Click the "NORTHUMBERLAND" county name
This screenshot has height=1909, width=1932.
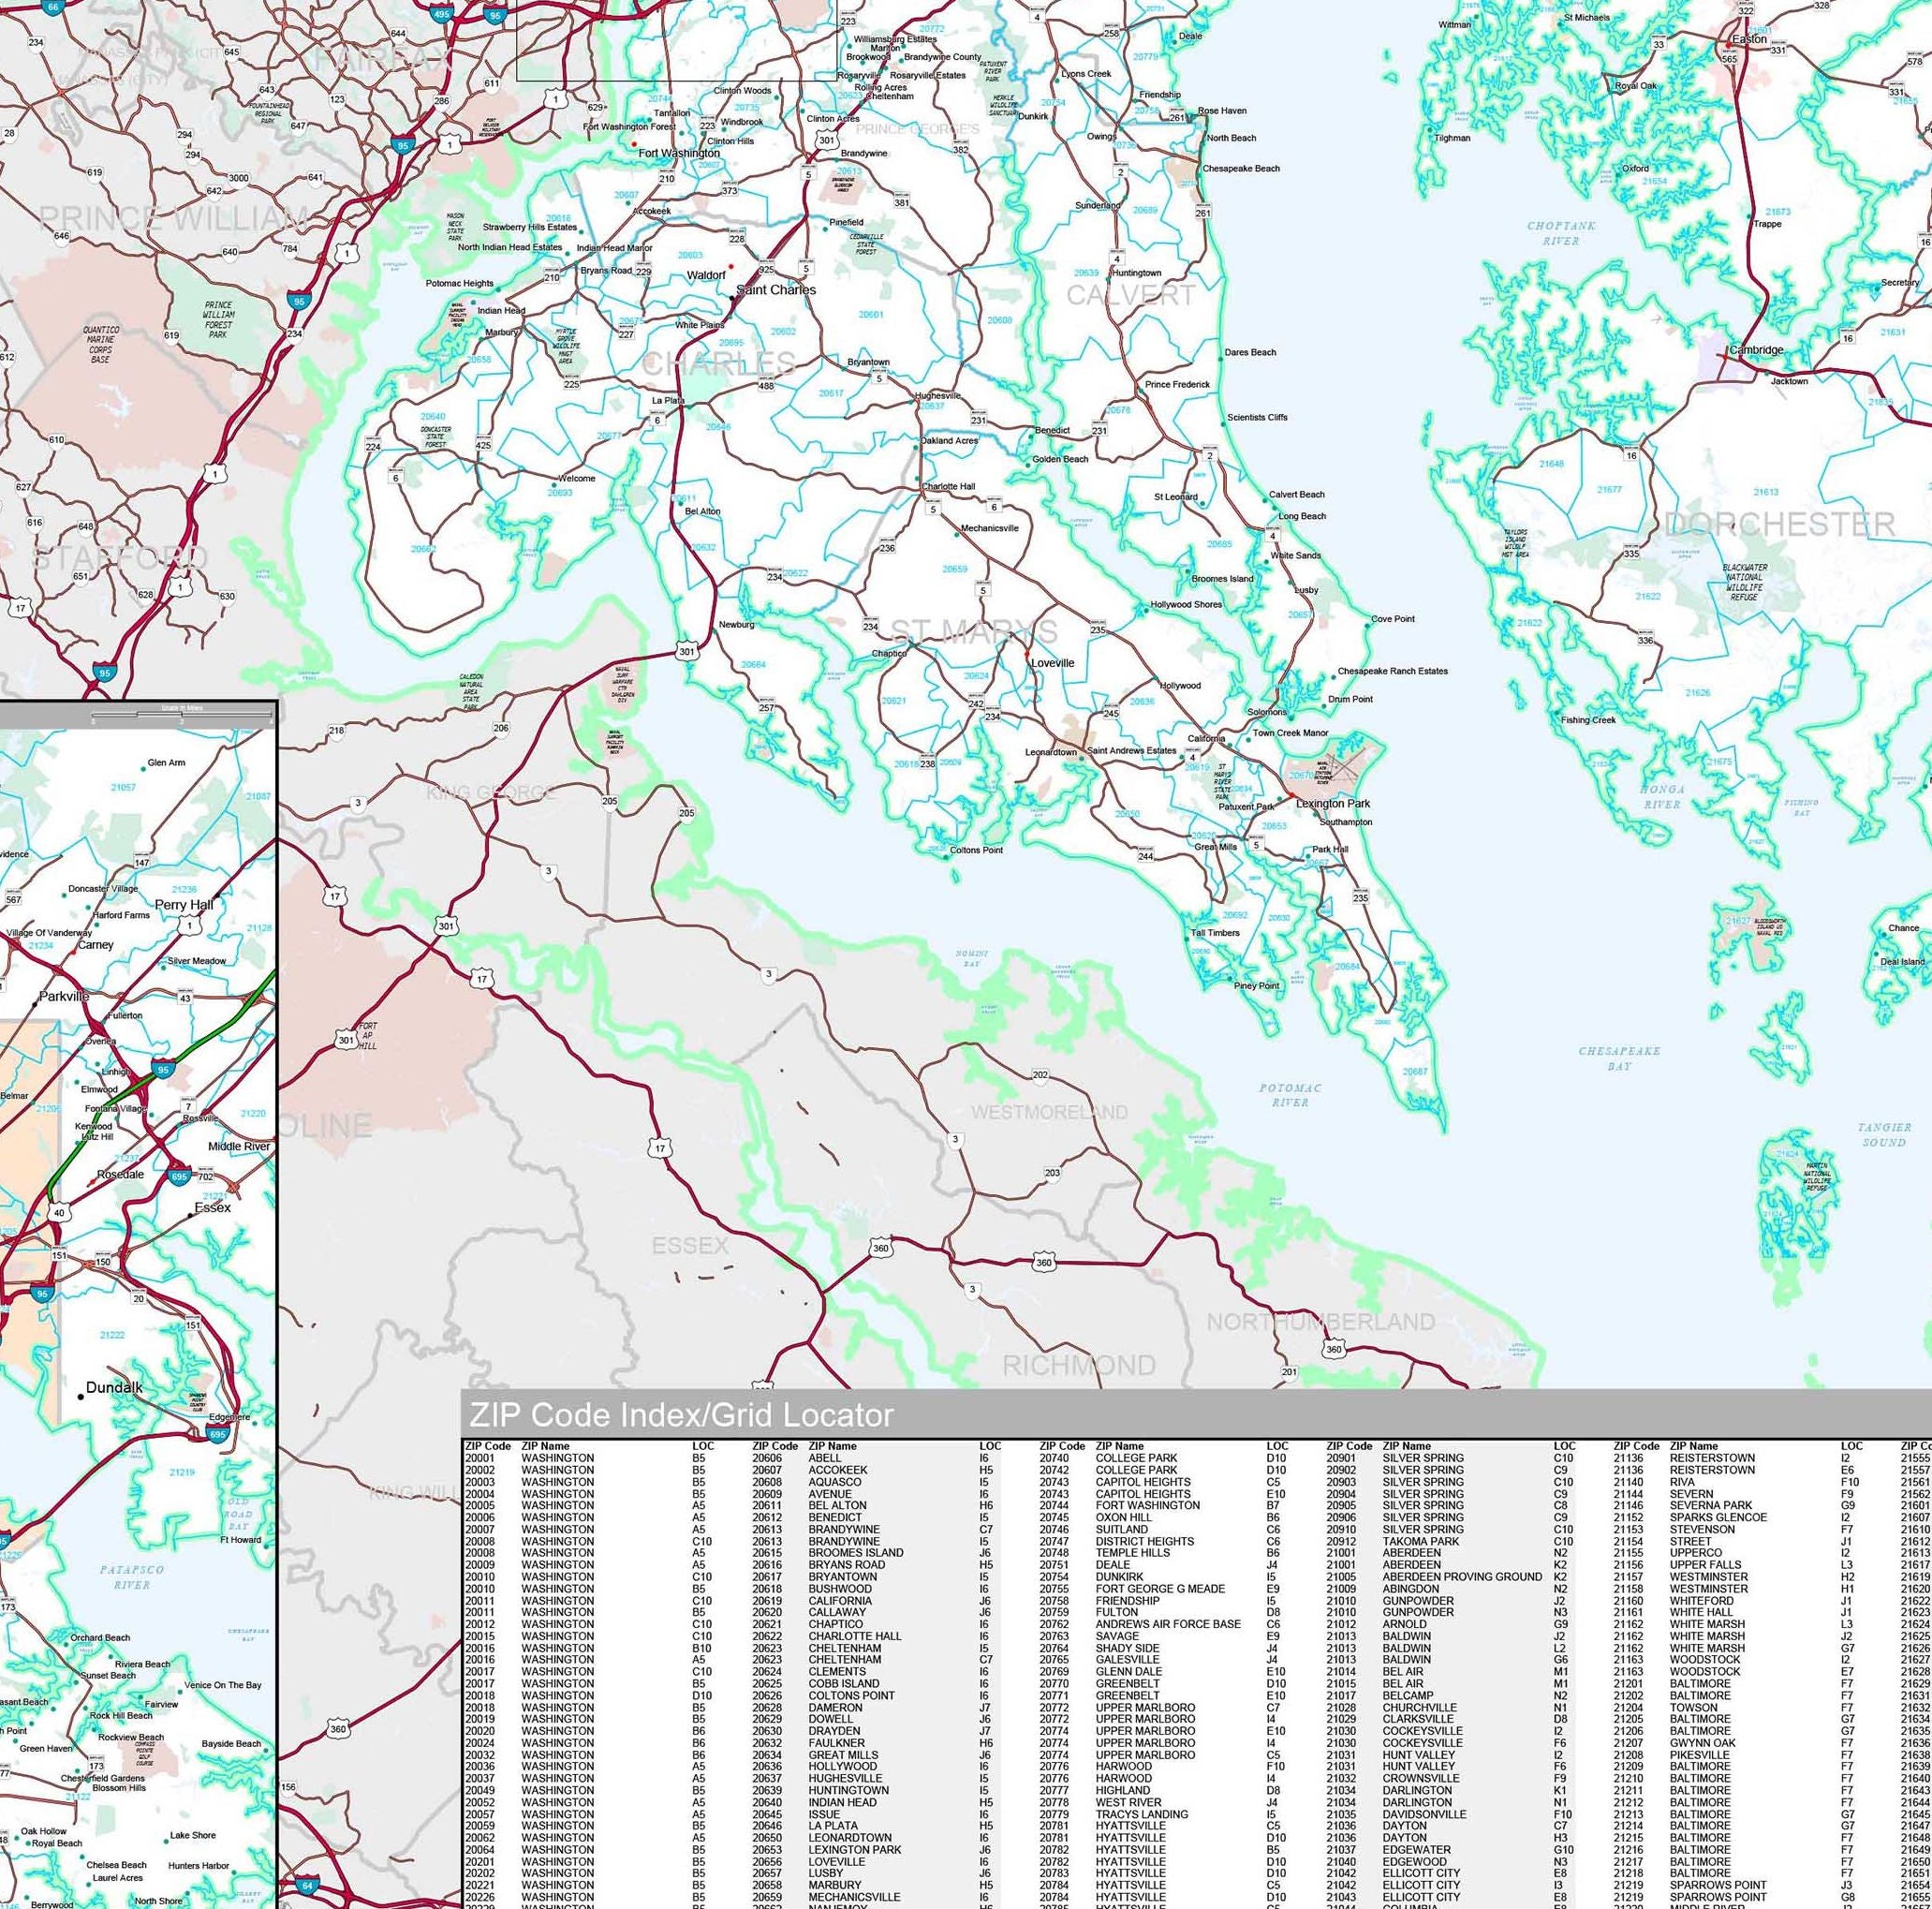tap(1320, 1322)
